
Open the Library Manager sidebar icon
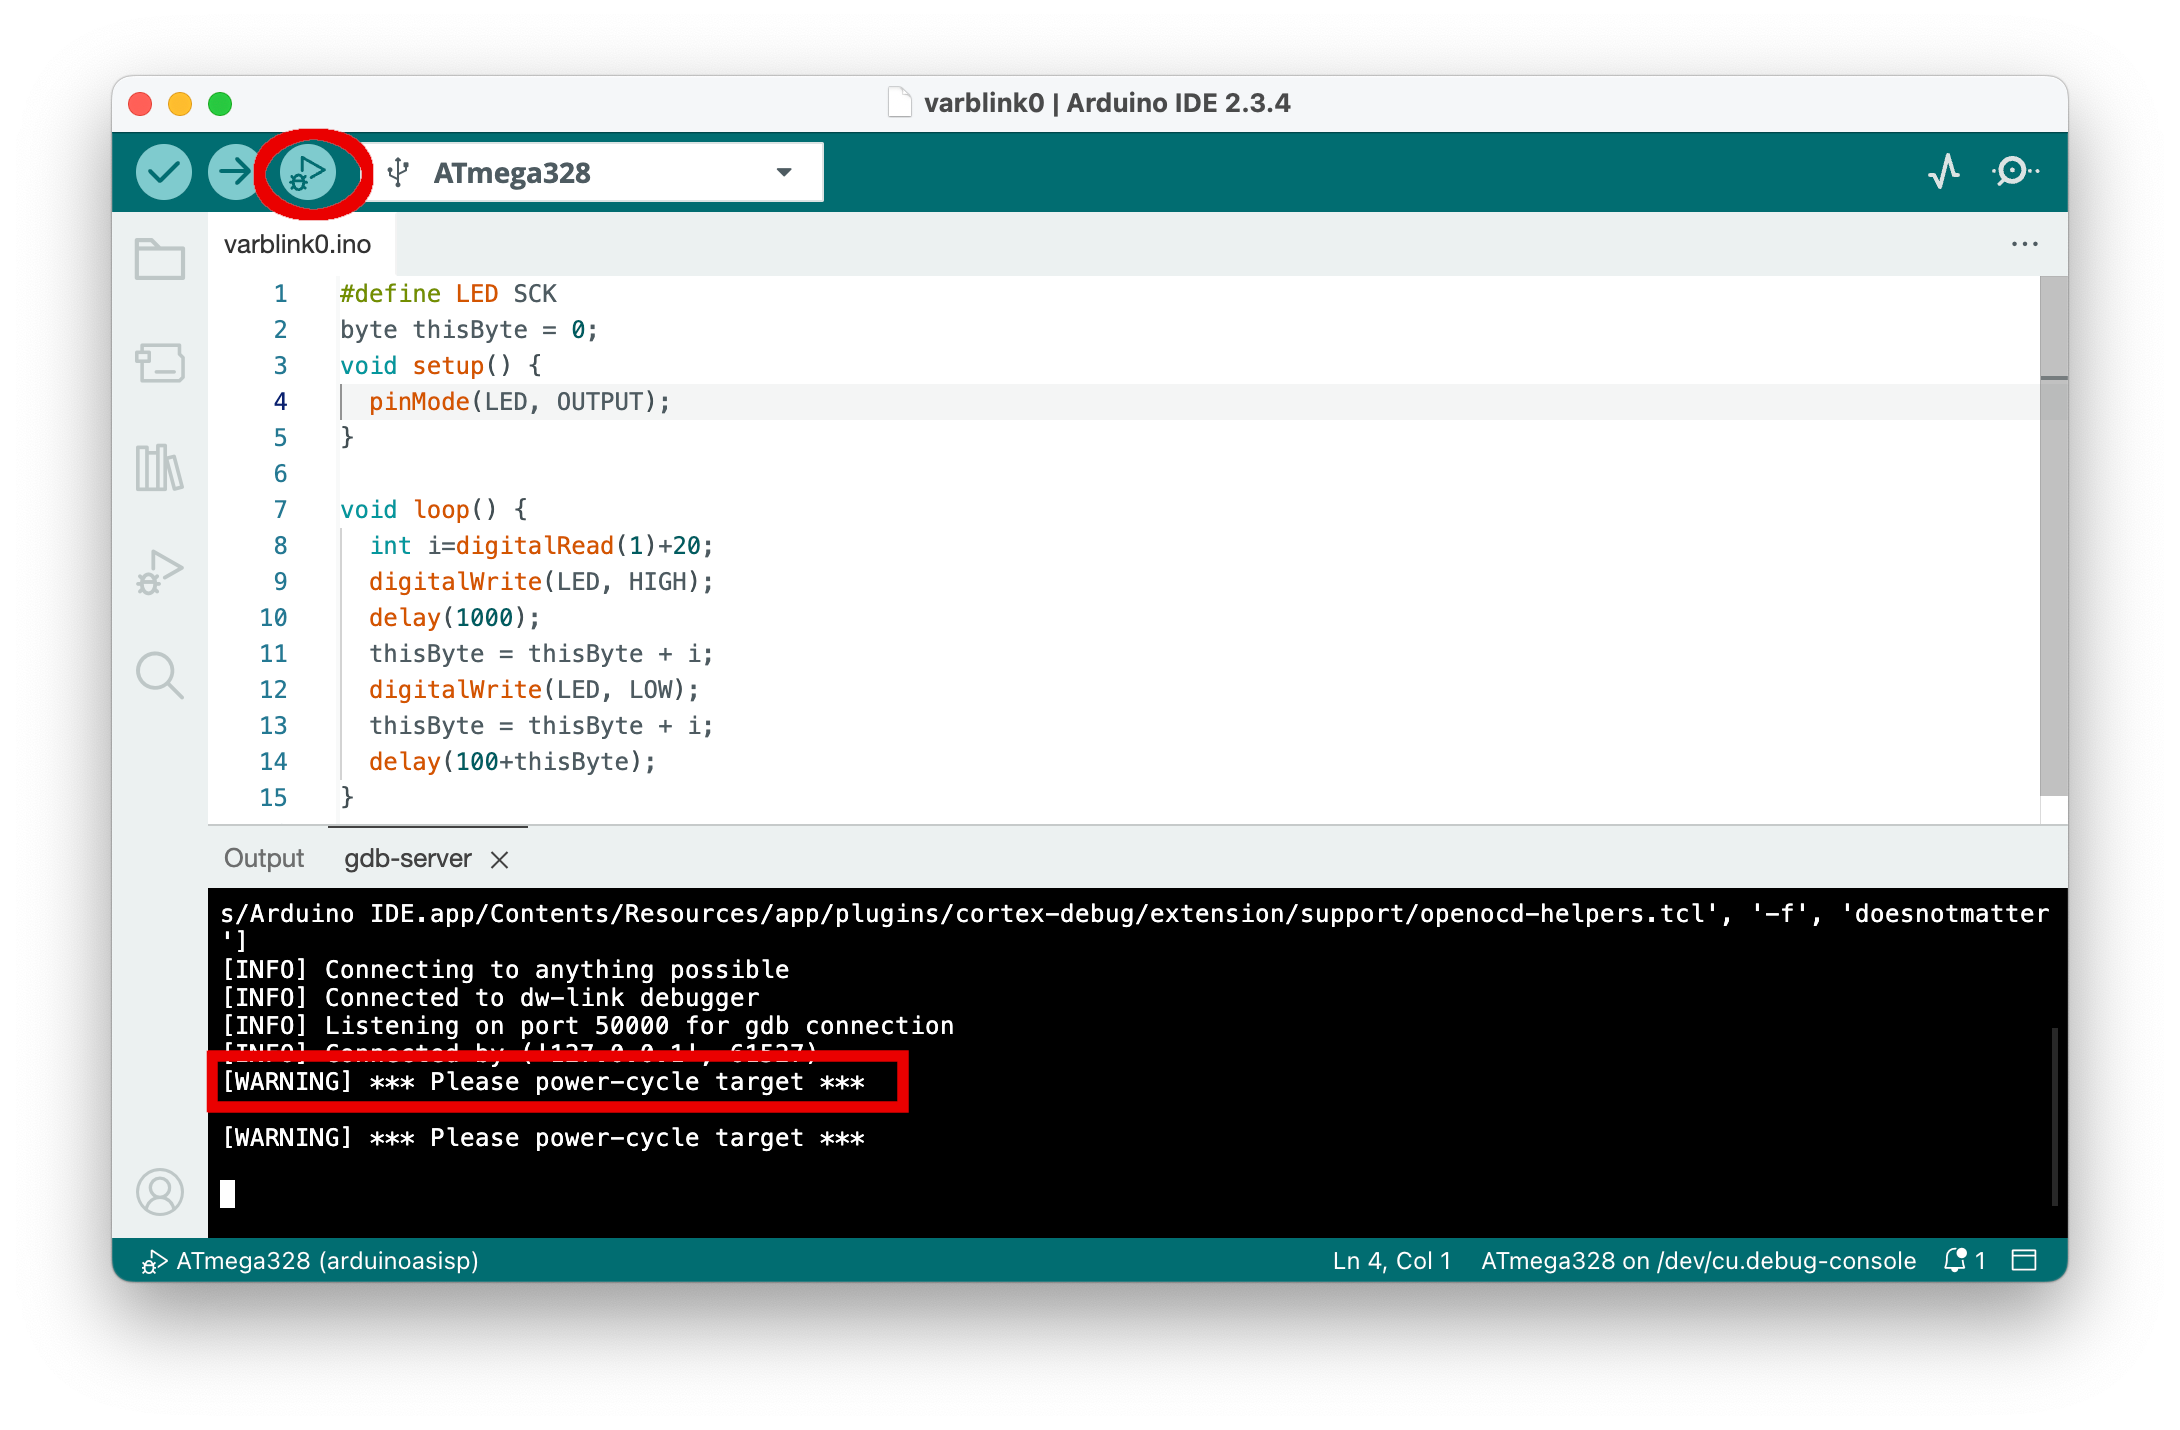coord(160,467)
